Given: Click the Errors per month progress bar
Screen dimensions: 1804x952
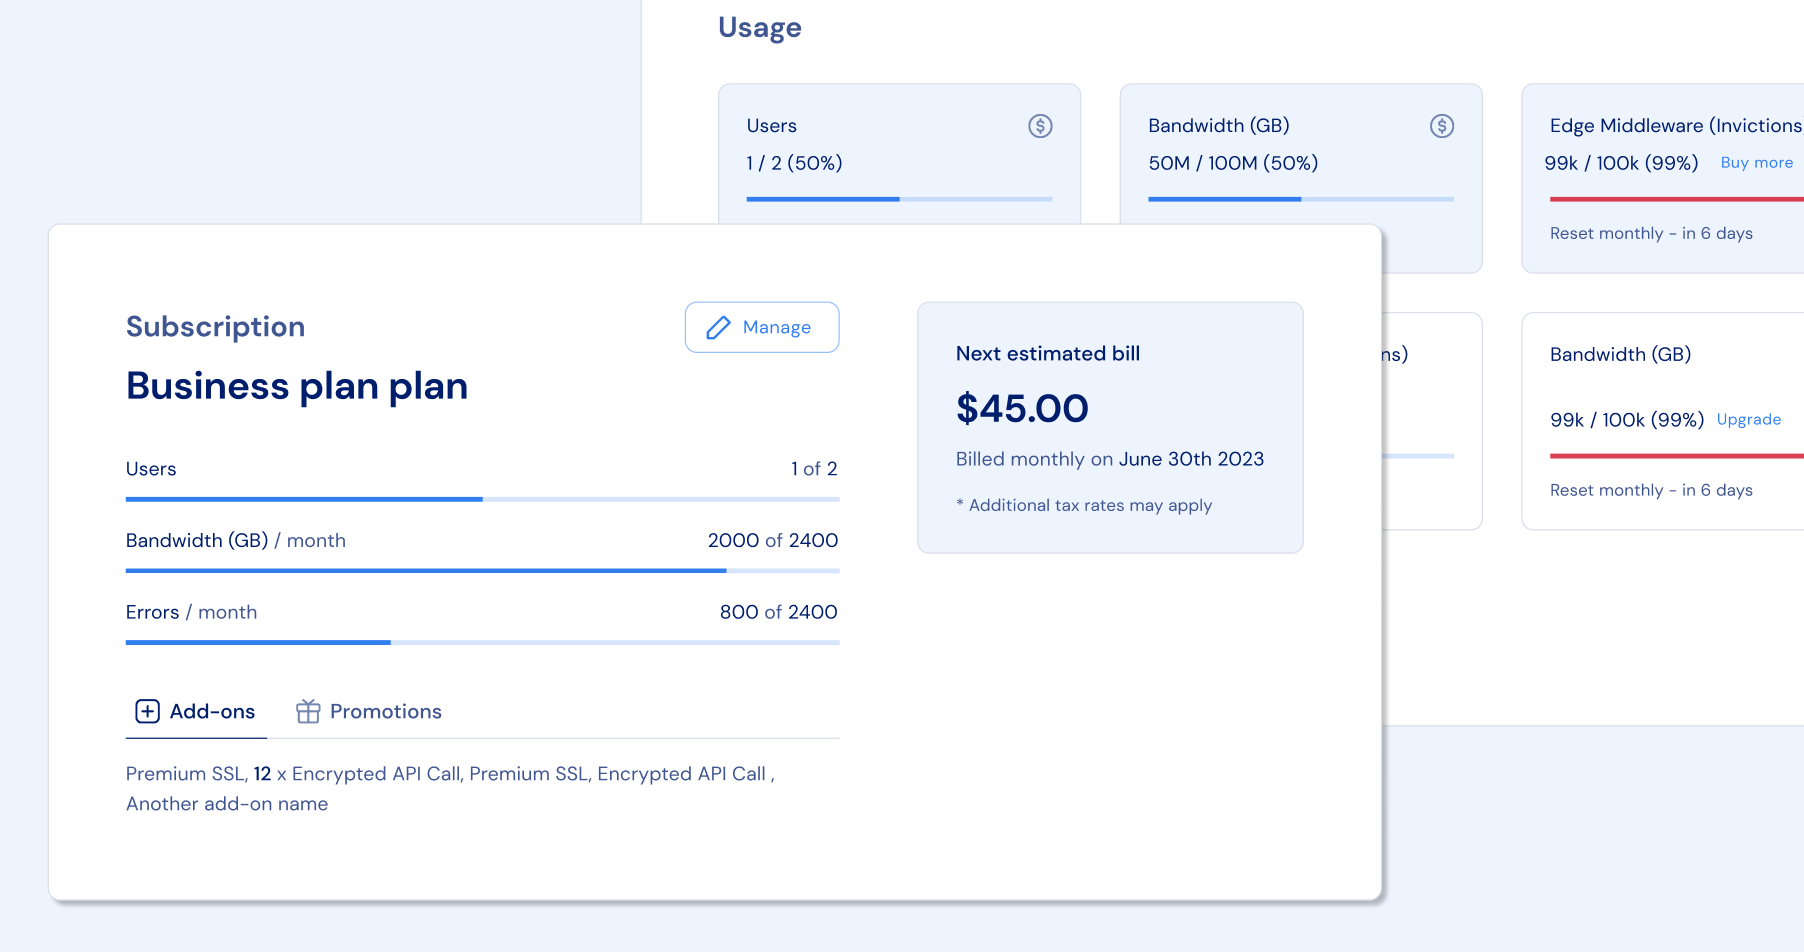Looking at the screenshot, I should [x=482, y=643].
